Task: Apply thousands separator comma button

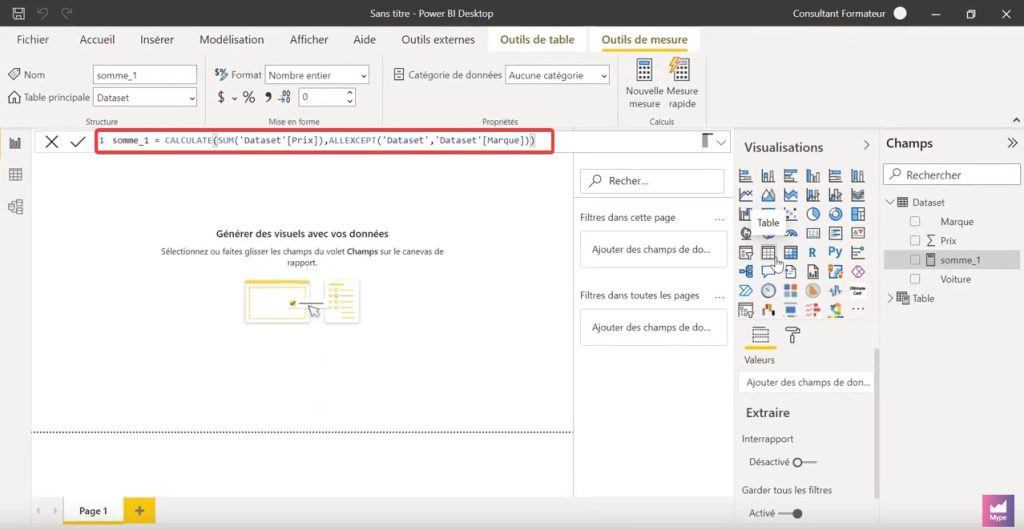Action: [x=268, y=98]
